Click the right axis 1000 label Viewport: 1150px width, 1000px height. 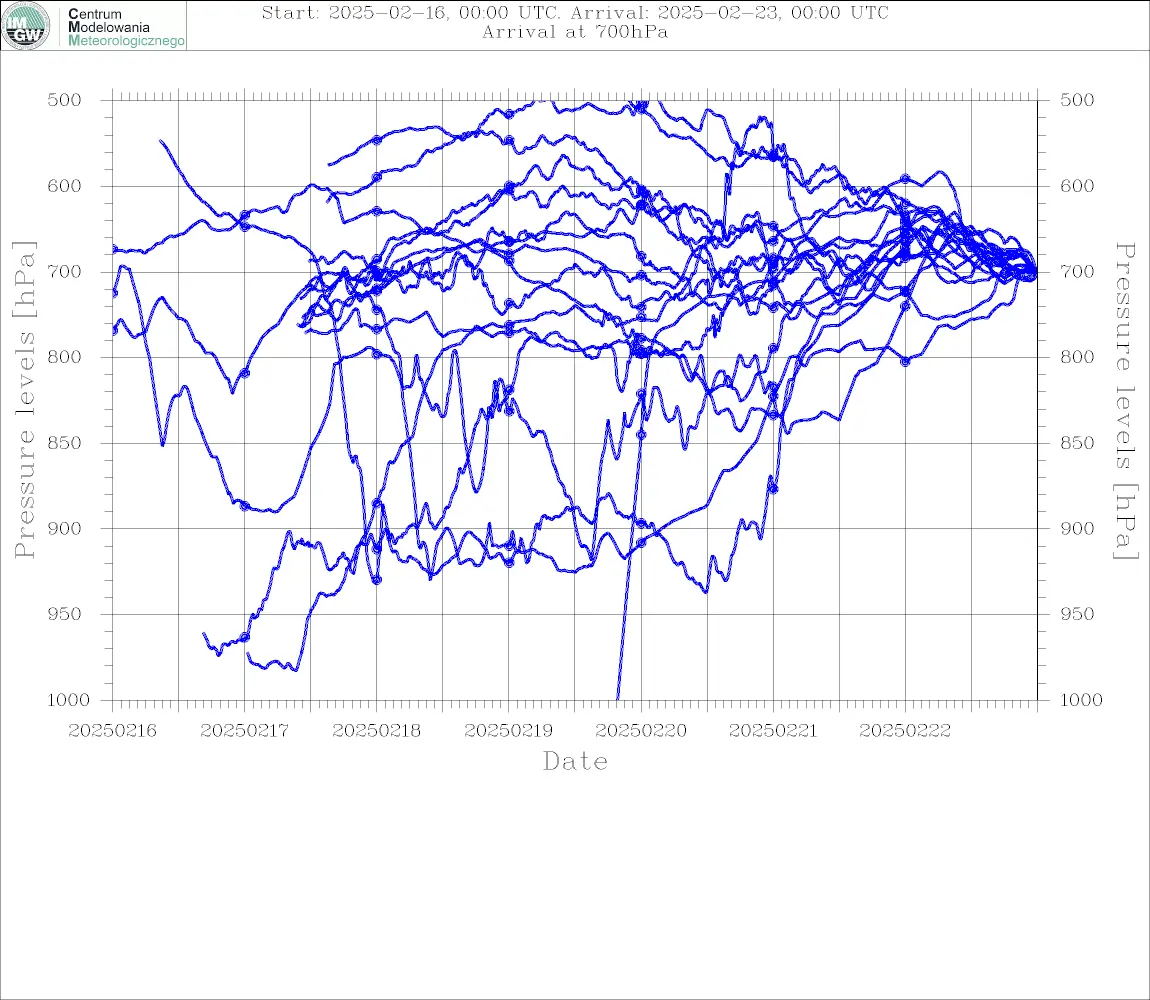[1082, 700]
